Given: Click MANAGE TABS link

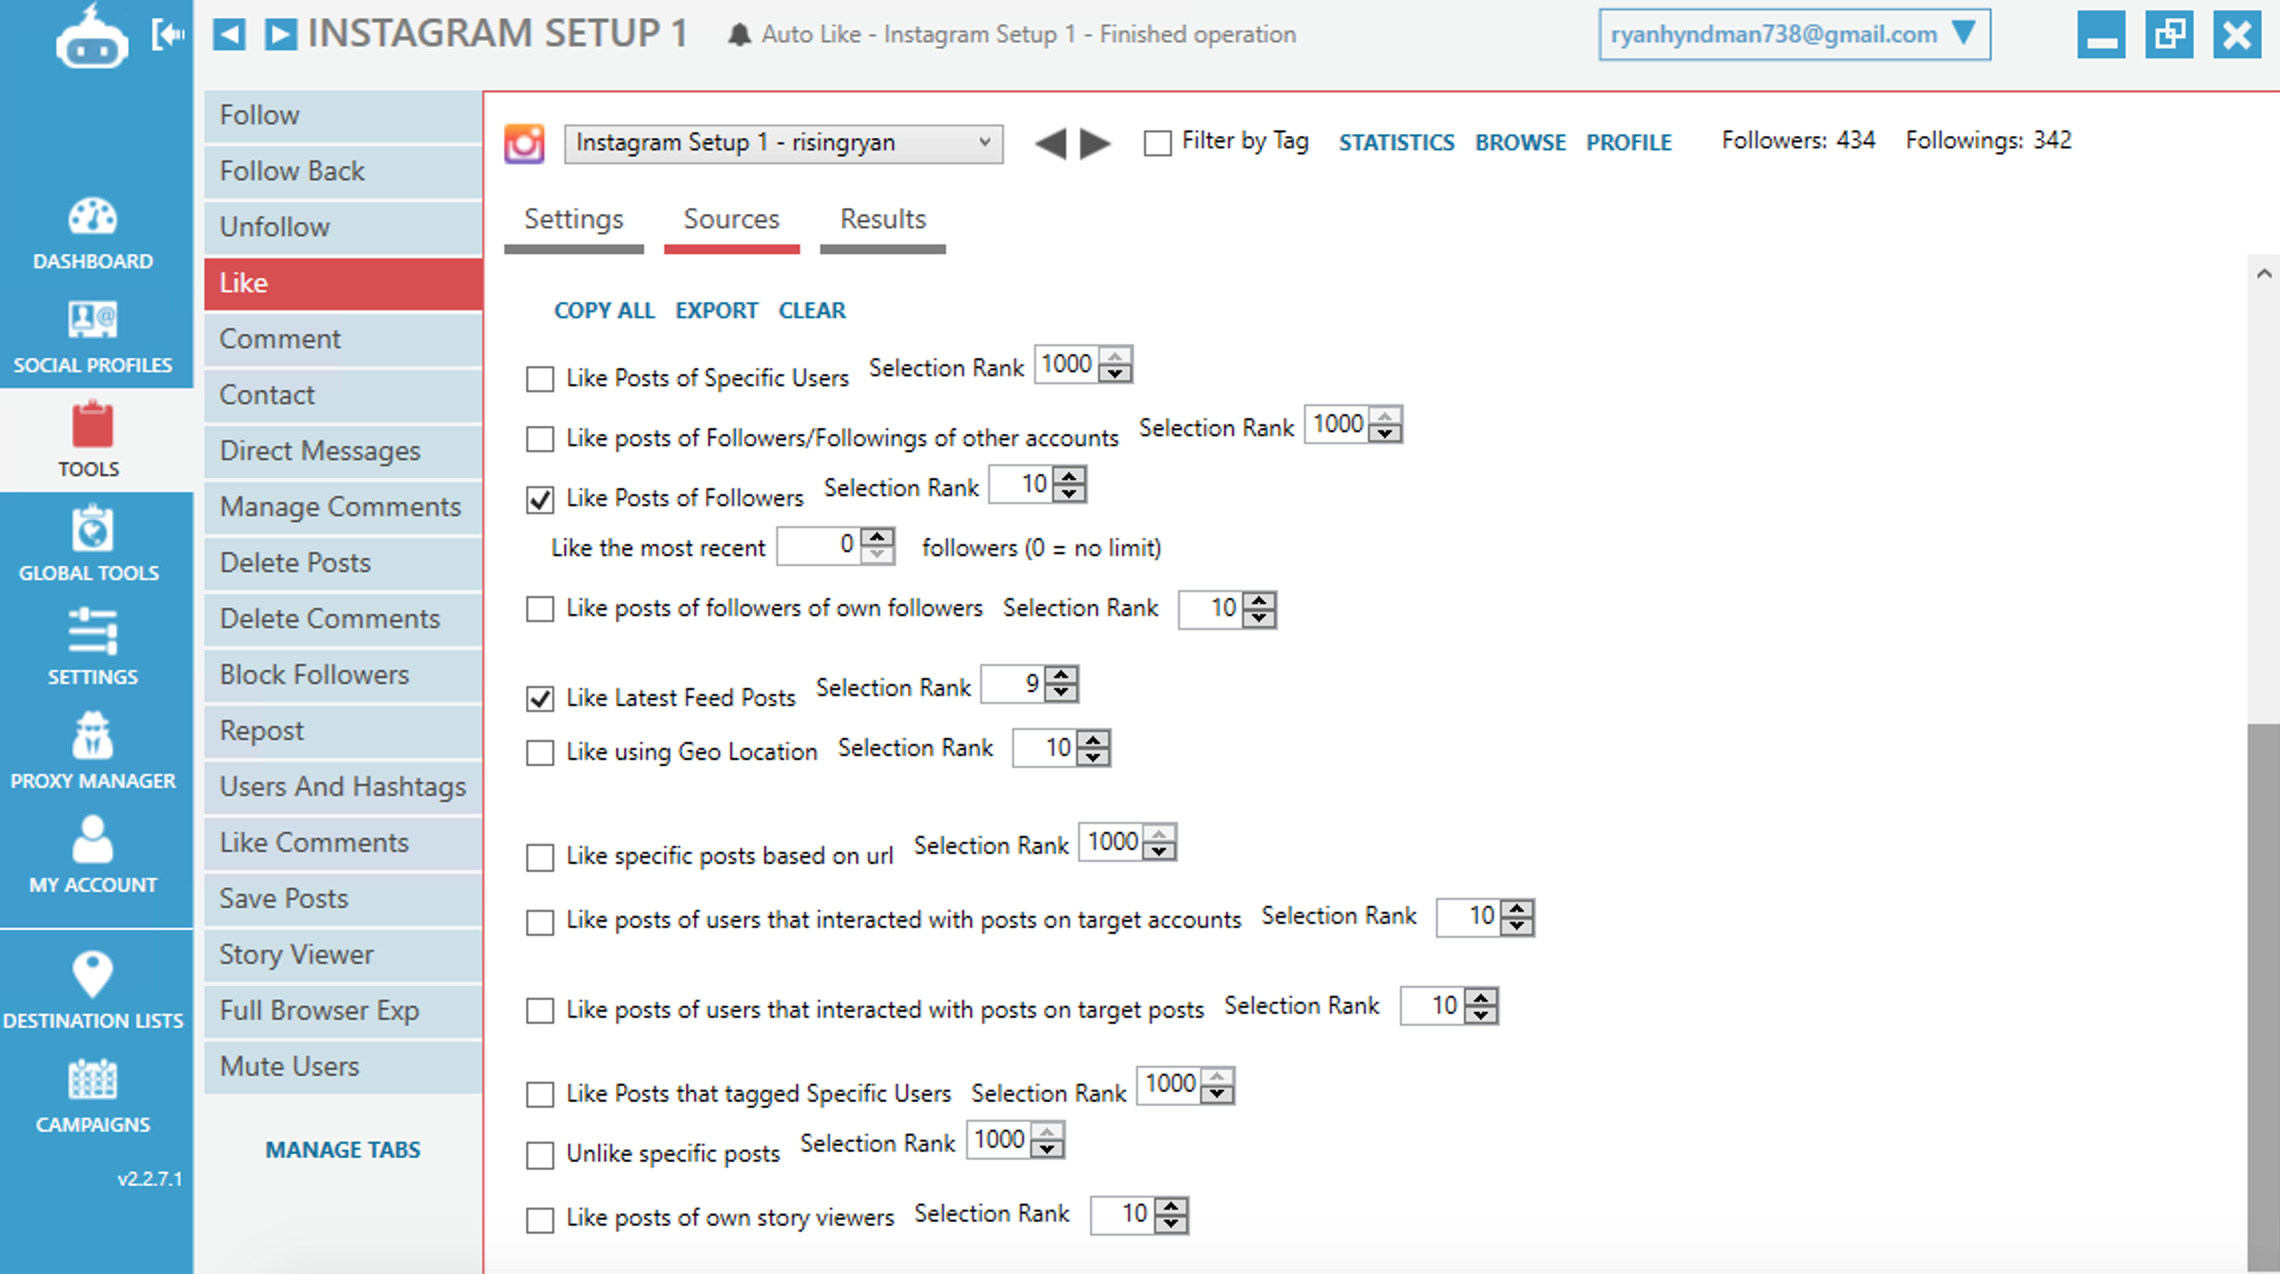Looking at the screenshot, I should pos(343,1150).
